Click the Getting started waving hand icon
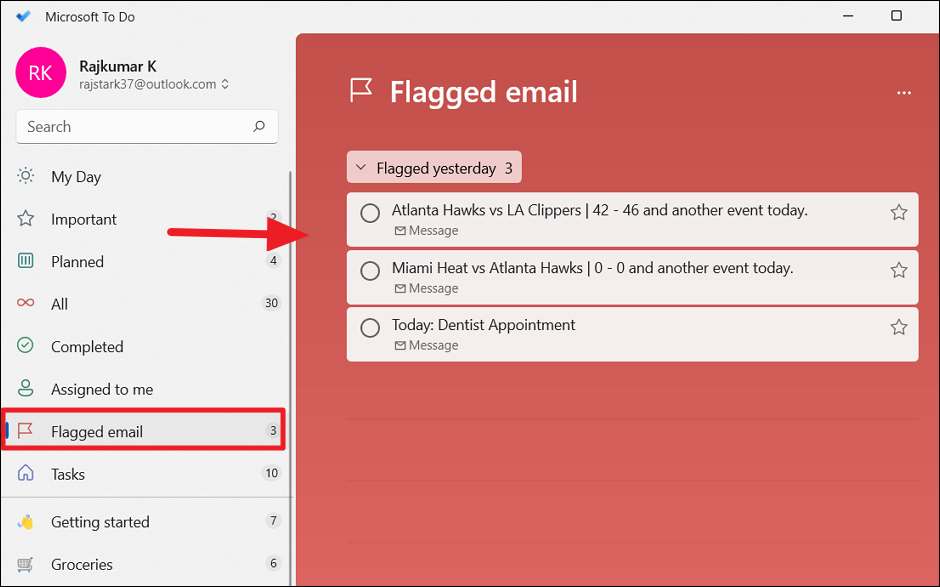This screenshot has height=587, width=940. coord(26,522)
